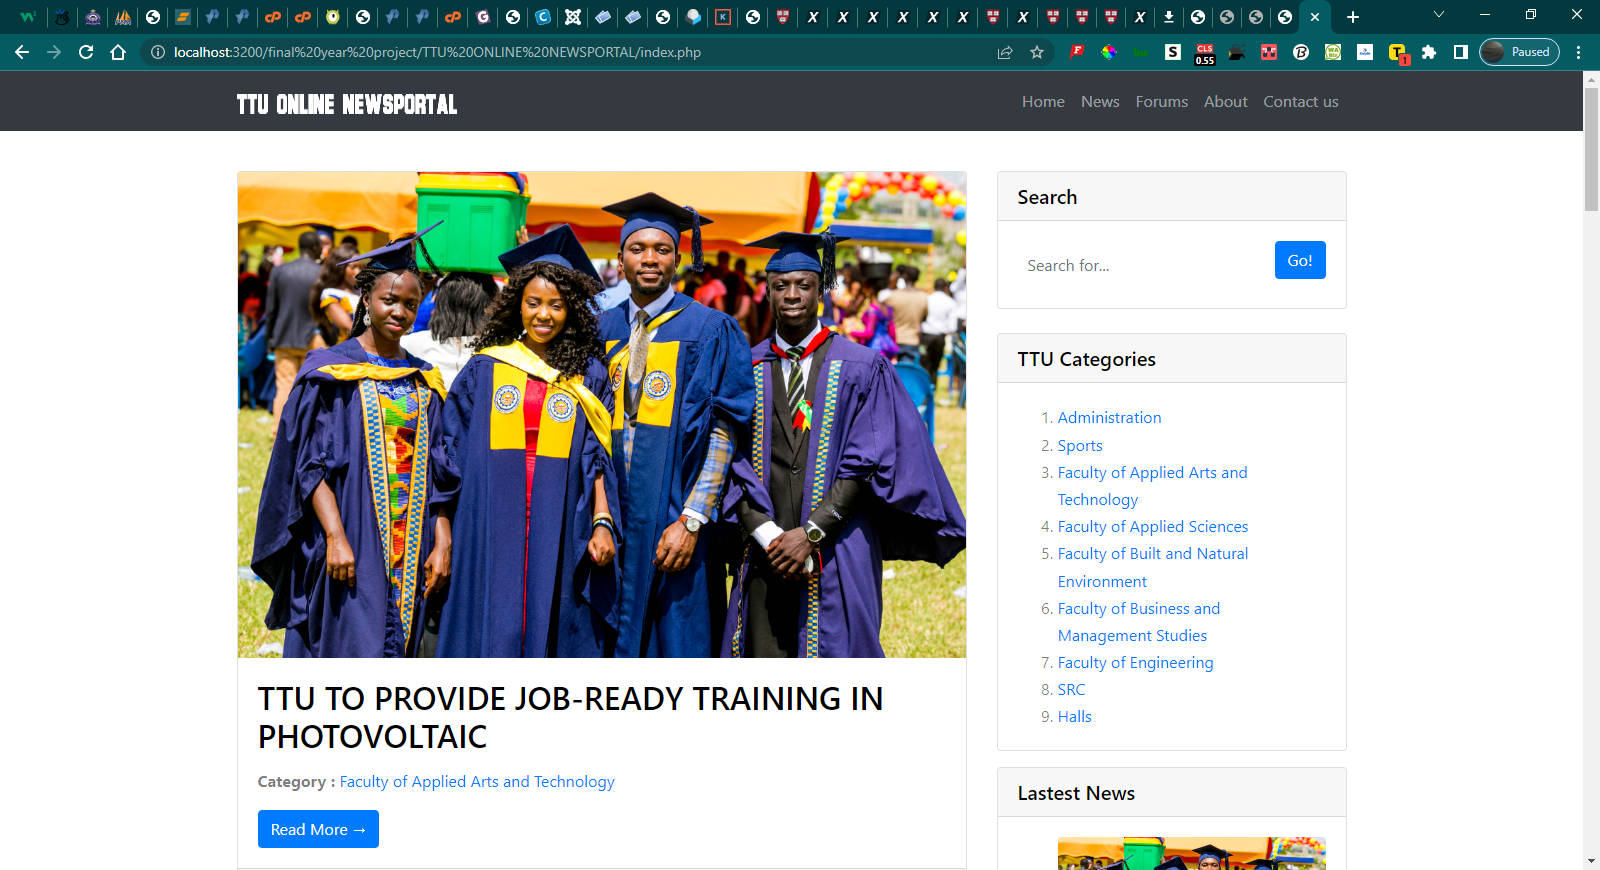Open the new tab plus button
This screenshot has height=870, width=1600.
[x=1352, y=17]
